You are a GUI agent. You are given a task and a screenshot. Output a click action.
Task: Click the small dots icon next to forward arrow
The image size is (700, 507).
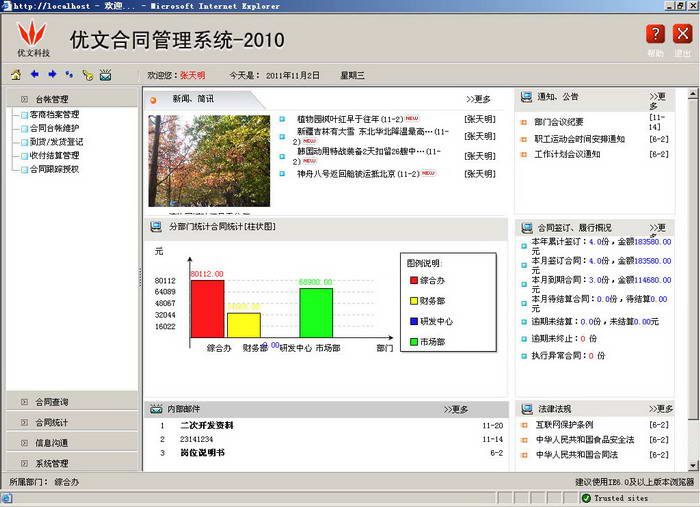tap(69, 75)
